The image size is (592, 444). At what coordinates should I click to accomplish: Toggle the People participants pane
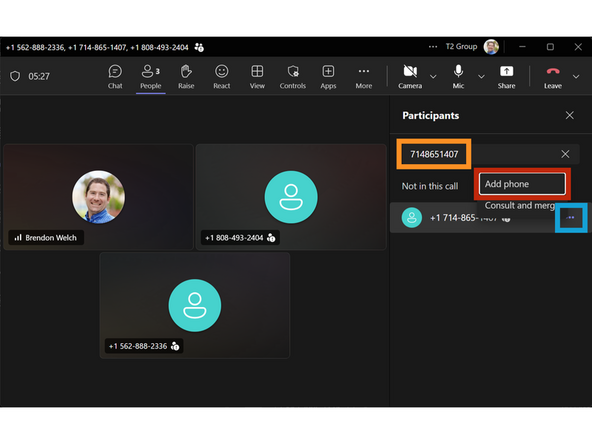pyautogui.click(x=151, y=76)
